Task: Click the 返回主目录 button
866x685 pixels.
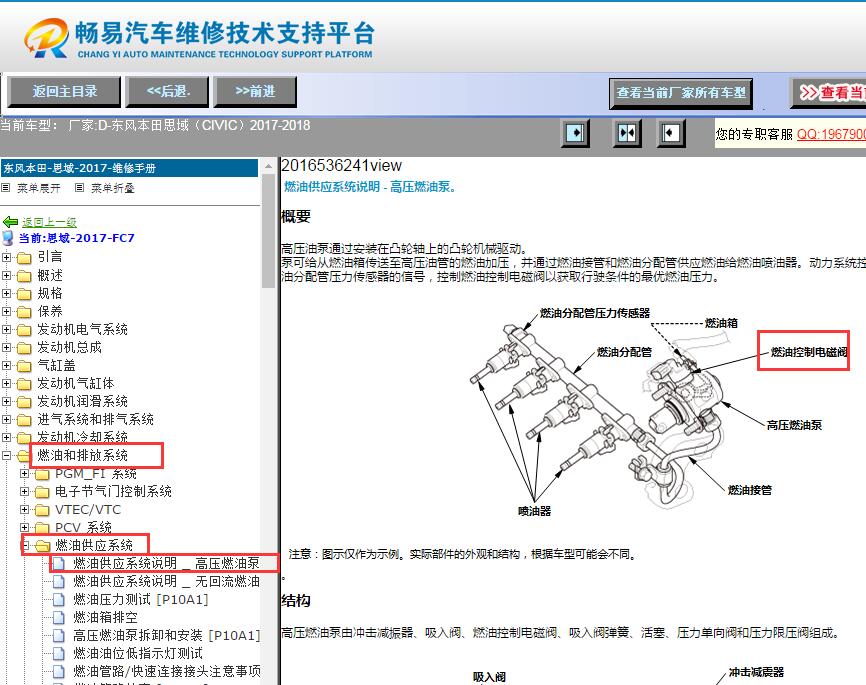Action: click(x=64, y=91)
